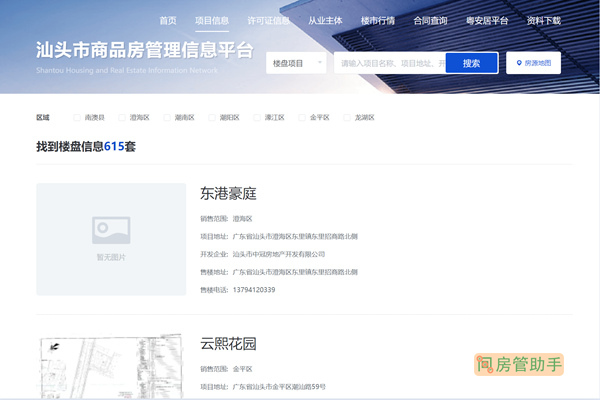Open the 问房管助手 assistant widget
The height and width of the screenshot is (400, 600).
tap(519, 364)
